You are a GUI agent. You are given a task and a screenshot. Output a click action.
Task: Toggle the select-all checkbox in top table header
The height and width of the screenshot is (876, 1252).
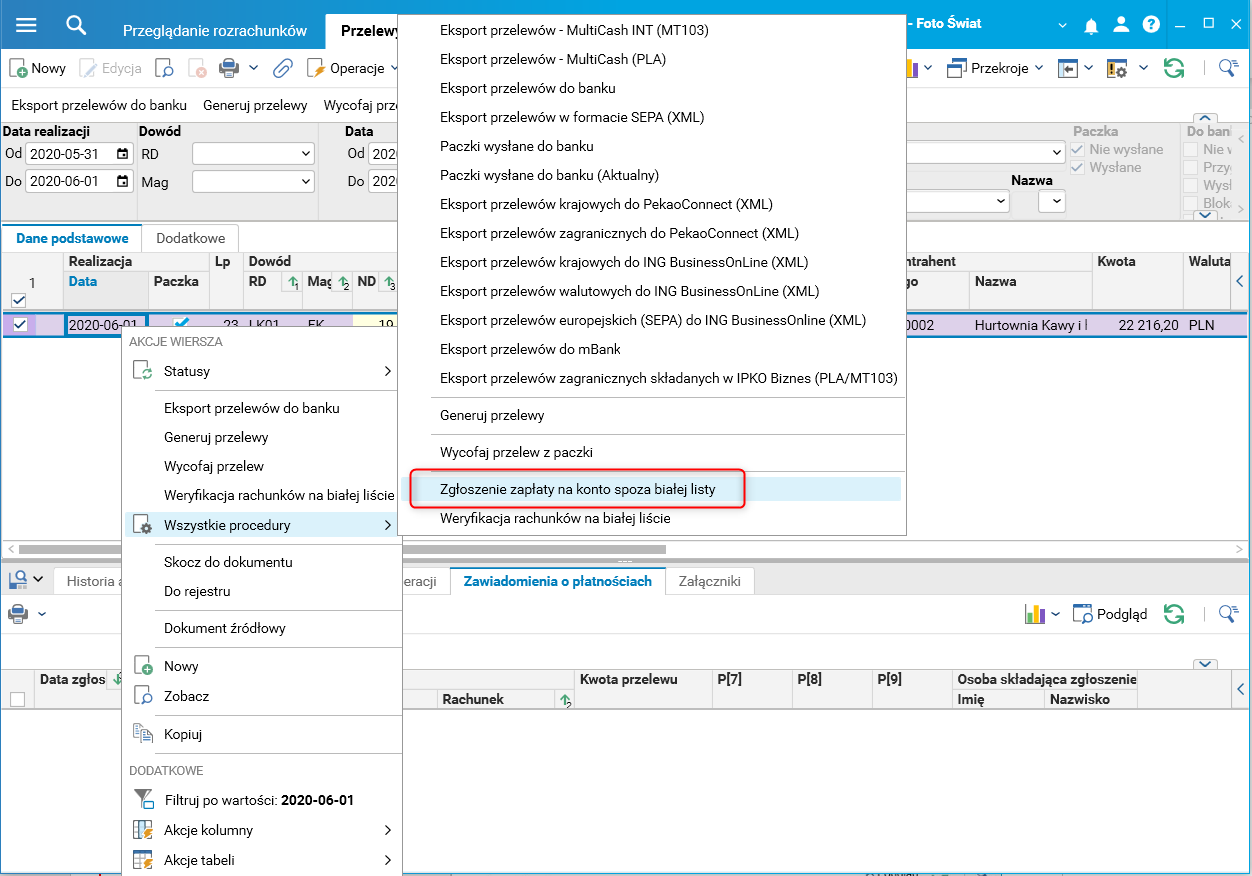click(x=18, y=300)
